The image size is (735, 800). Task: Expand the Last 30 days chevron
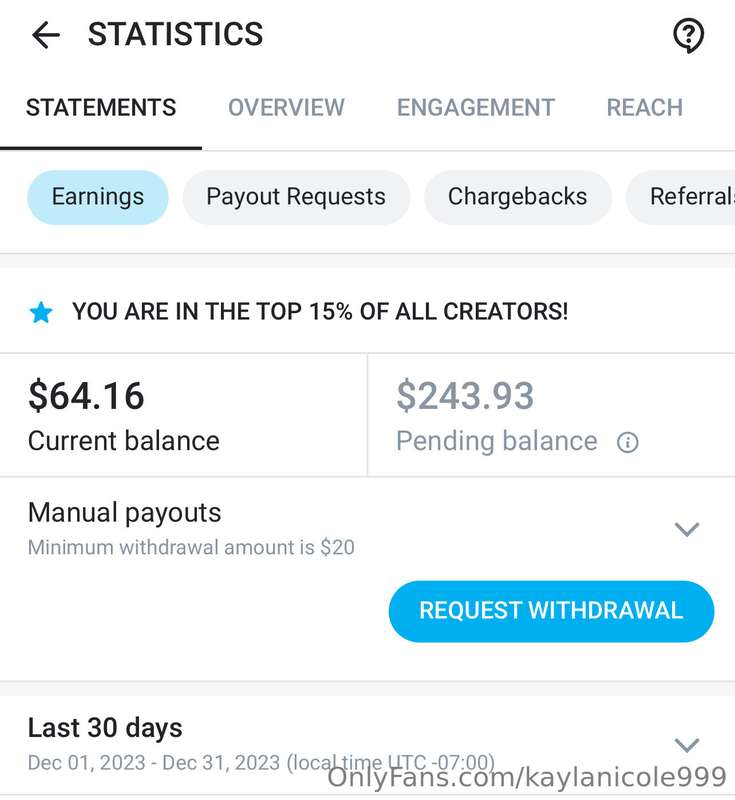click(x=687, y=745)
